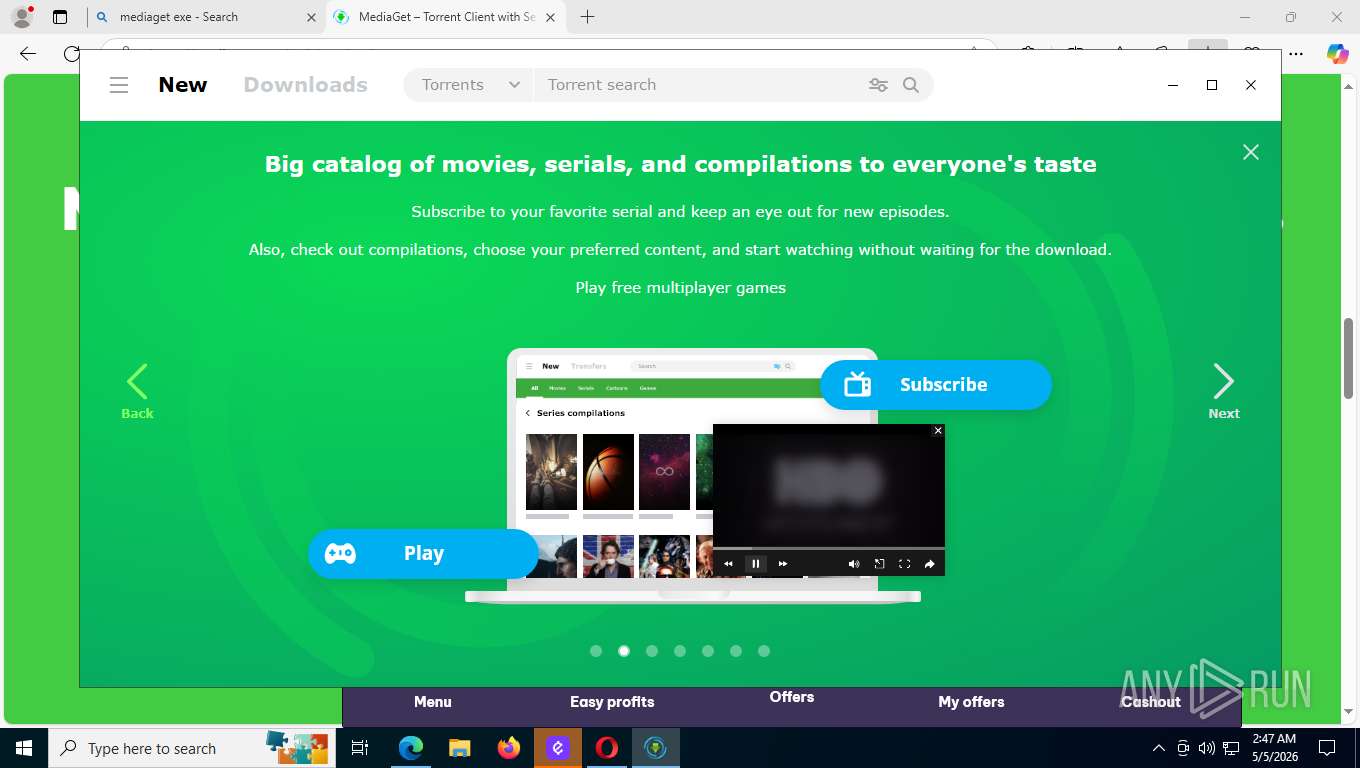Open Task View on the taskbar
This screenshot has height=768, width=1360.
(x=360, y=748)
